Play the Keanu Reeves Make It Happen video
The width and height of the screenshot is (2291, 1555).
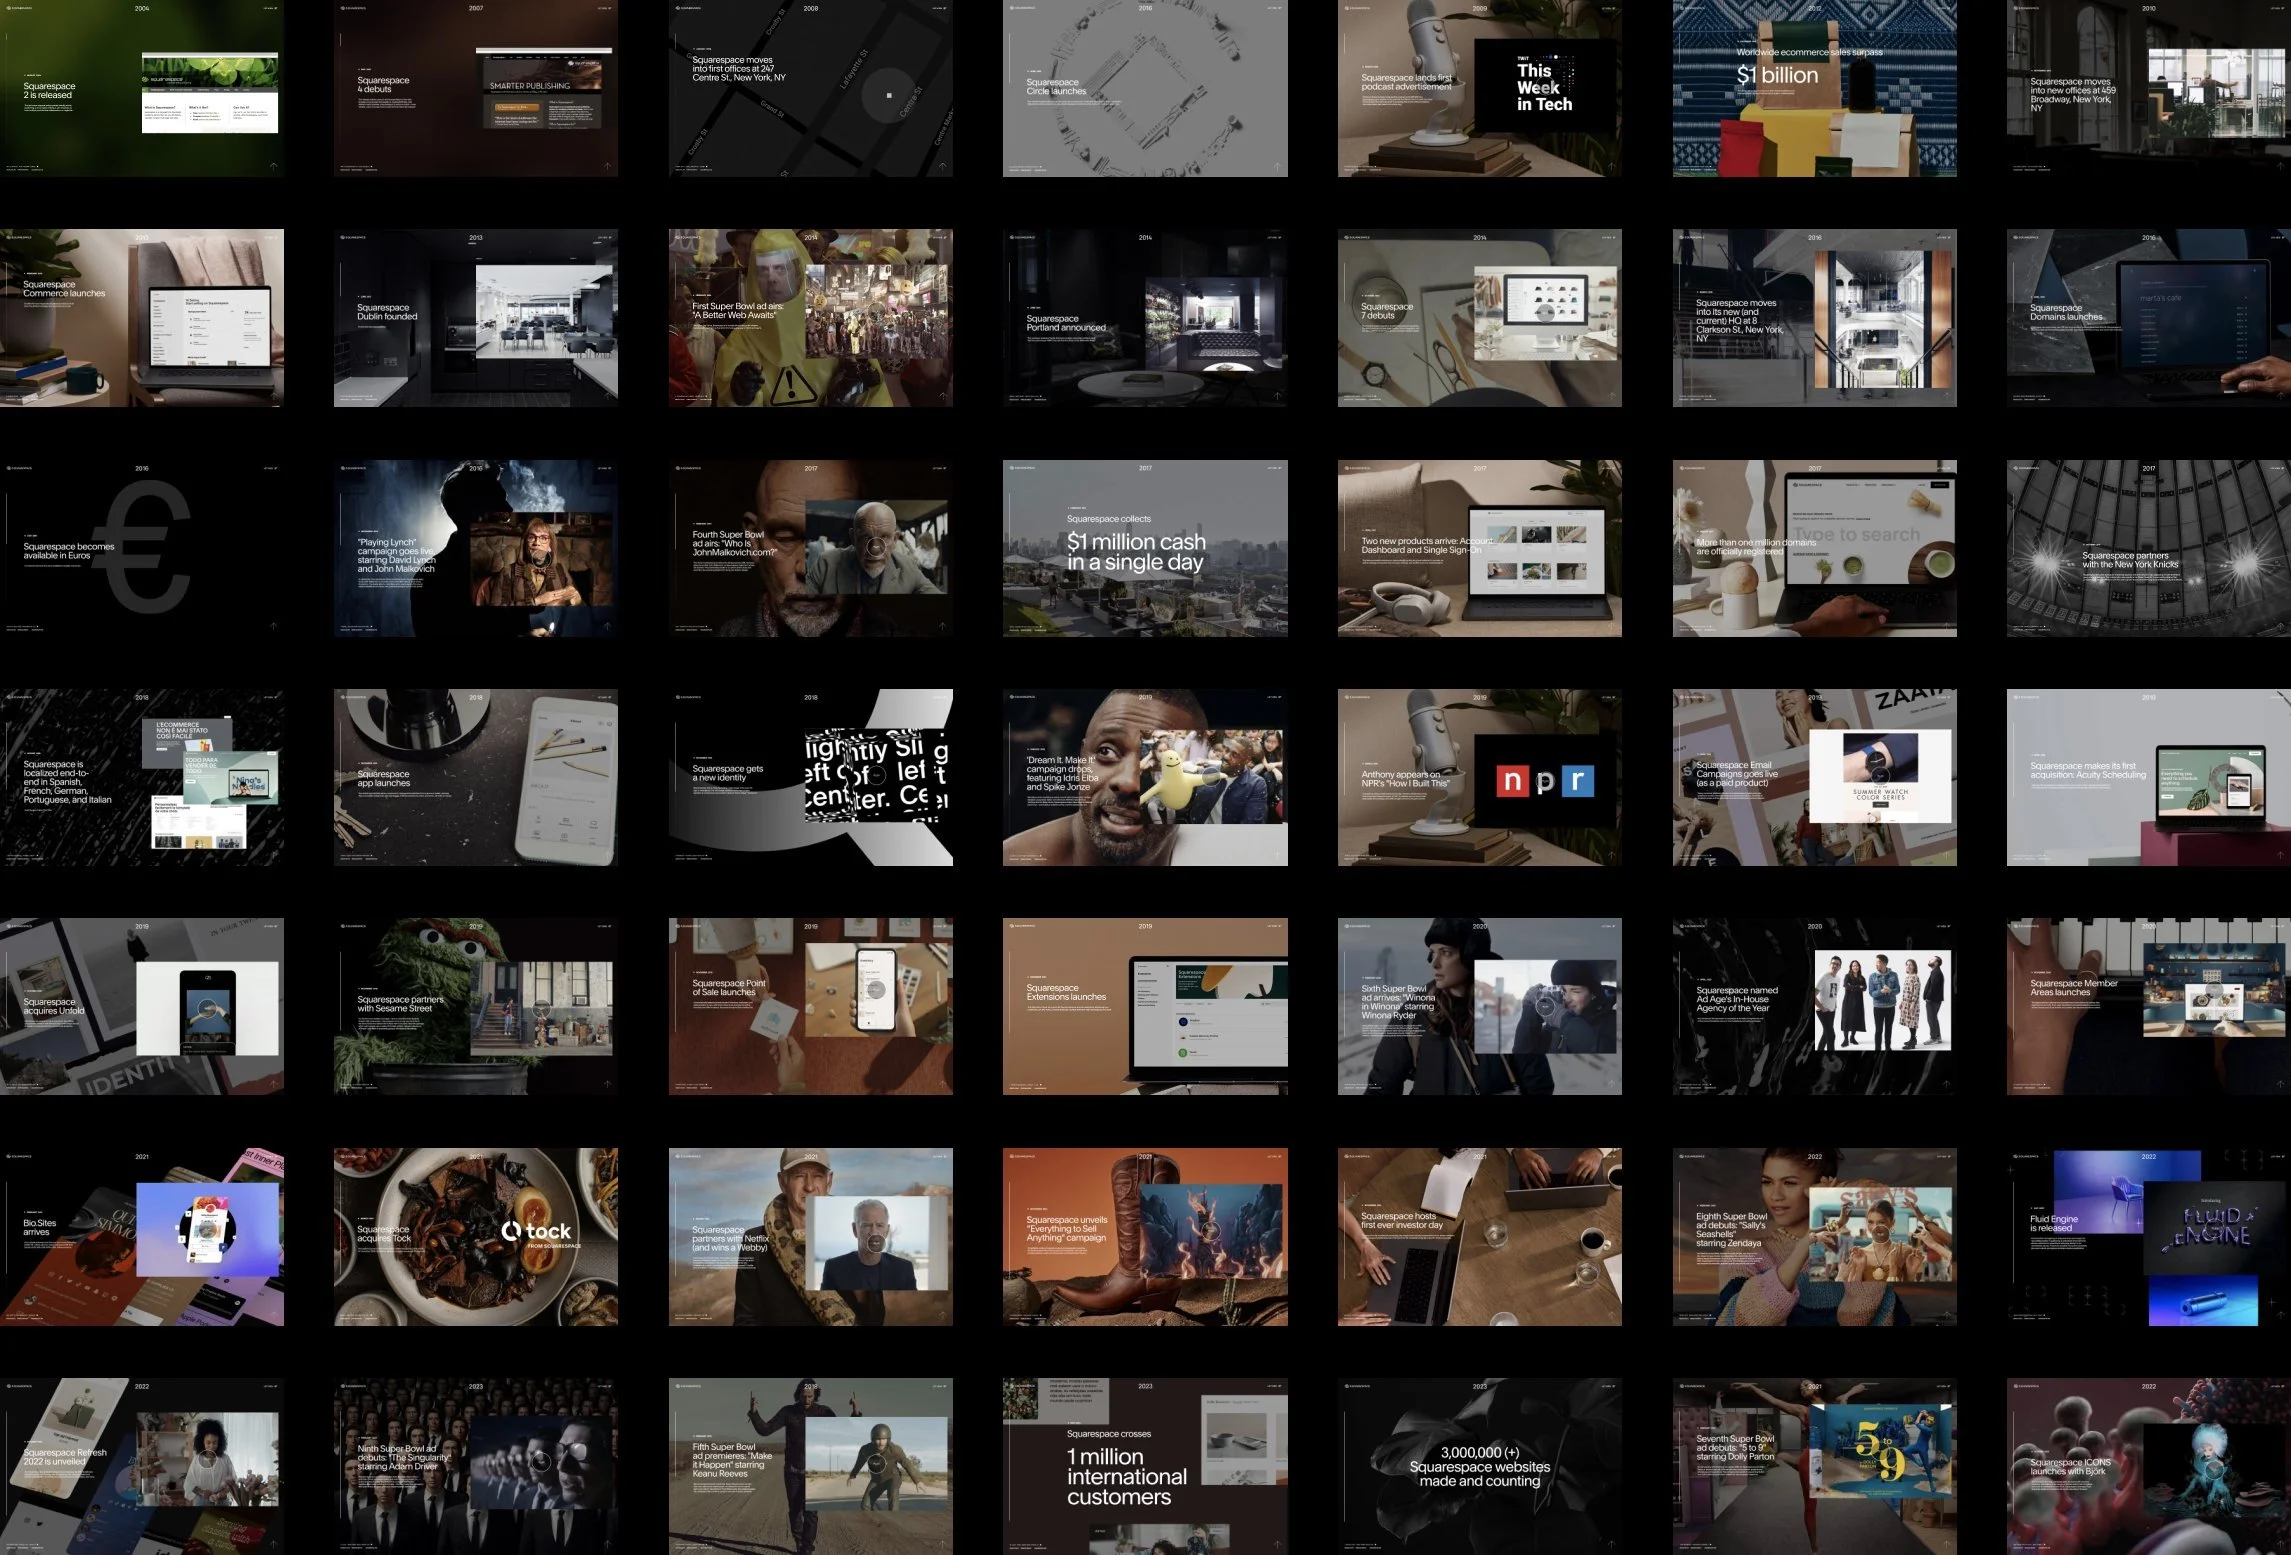pyautogui.click(x=876, y=1463)
